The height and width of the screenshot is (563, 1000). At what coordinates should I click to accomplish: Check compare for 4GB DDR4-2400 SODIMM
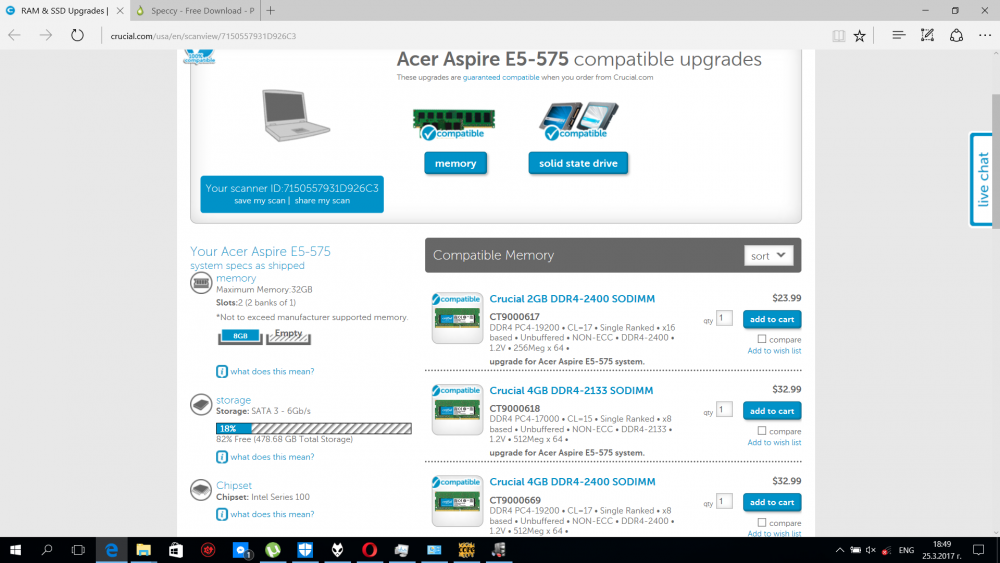[761, 523]
